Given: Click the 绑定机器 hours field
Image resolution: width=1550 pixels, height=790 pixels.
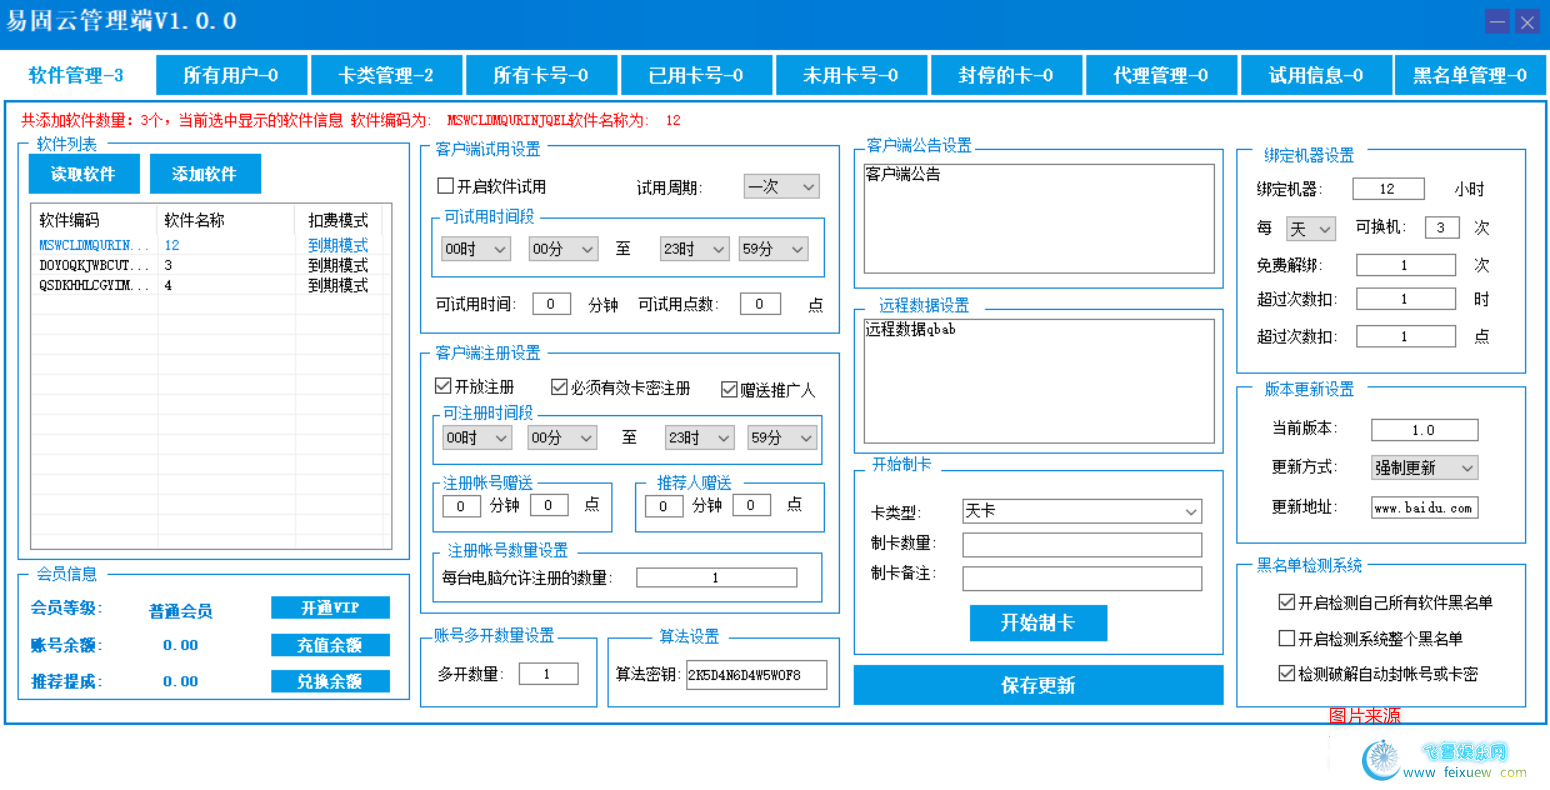Looking at the screenshot, I should (x=1388, y=188).
